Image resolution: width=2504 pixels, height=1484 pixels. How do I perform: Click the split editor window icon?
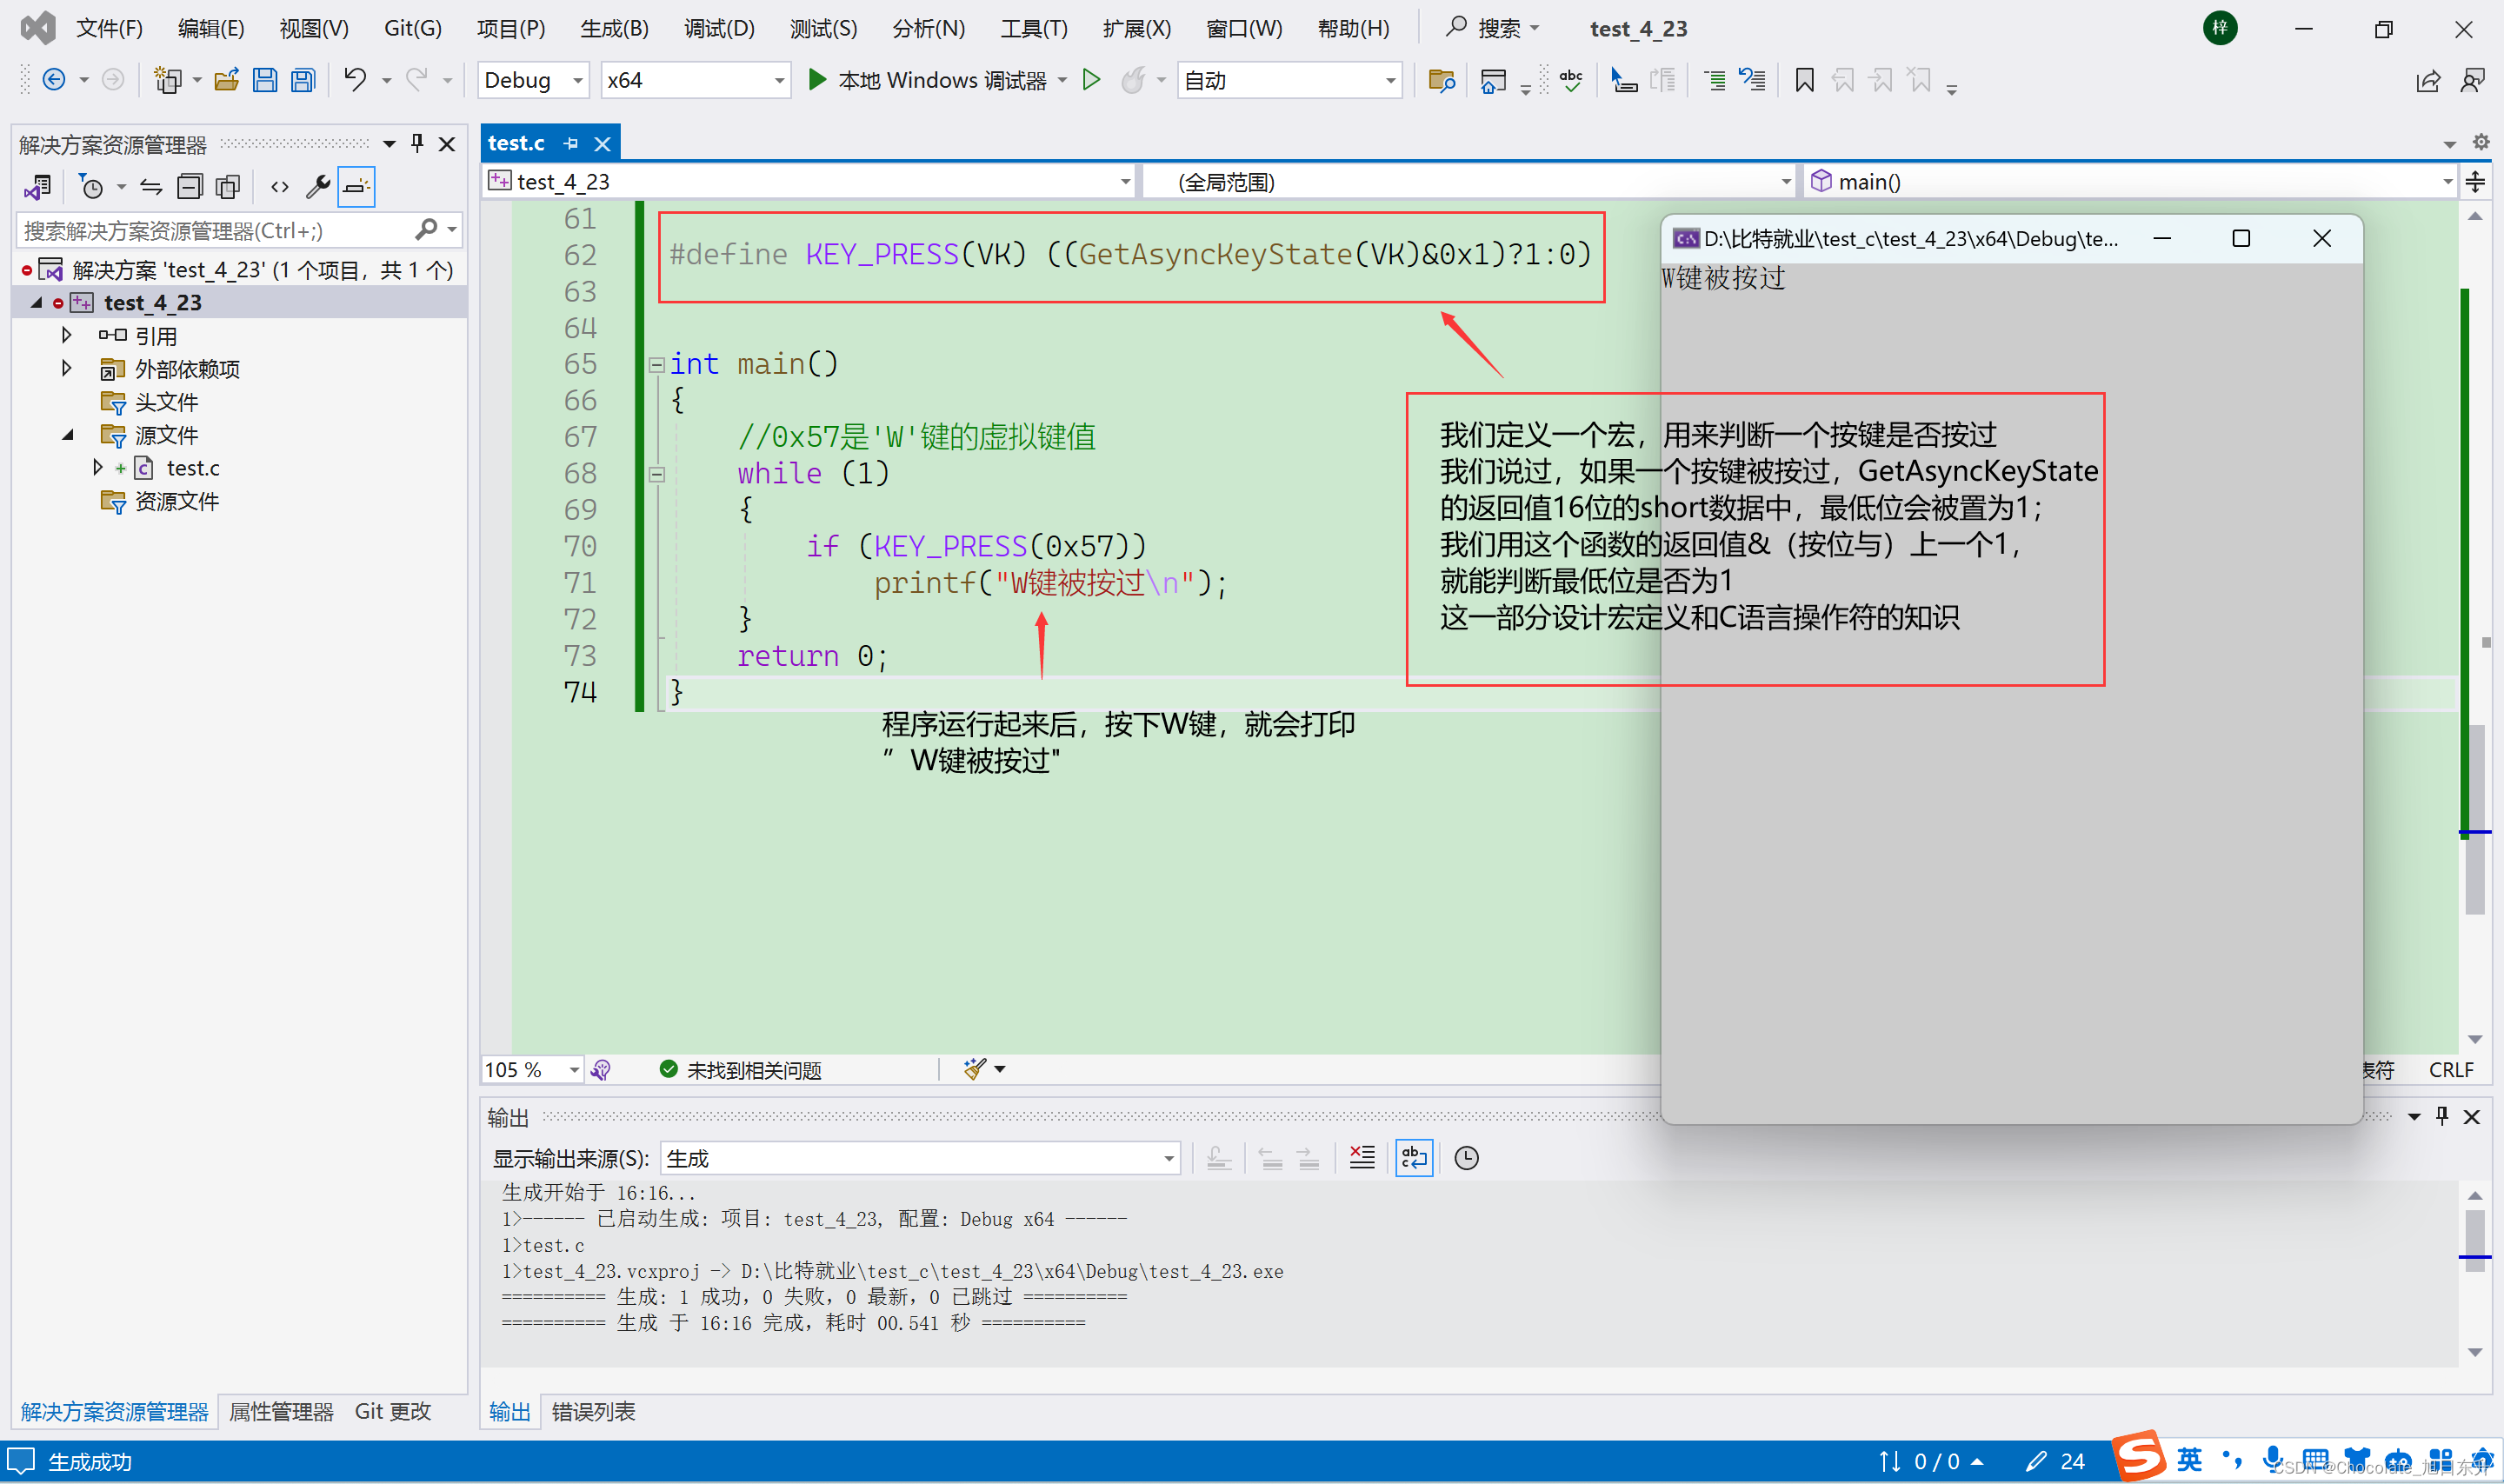pyautogui.click(x=2475, y=182)
